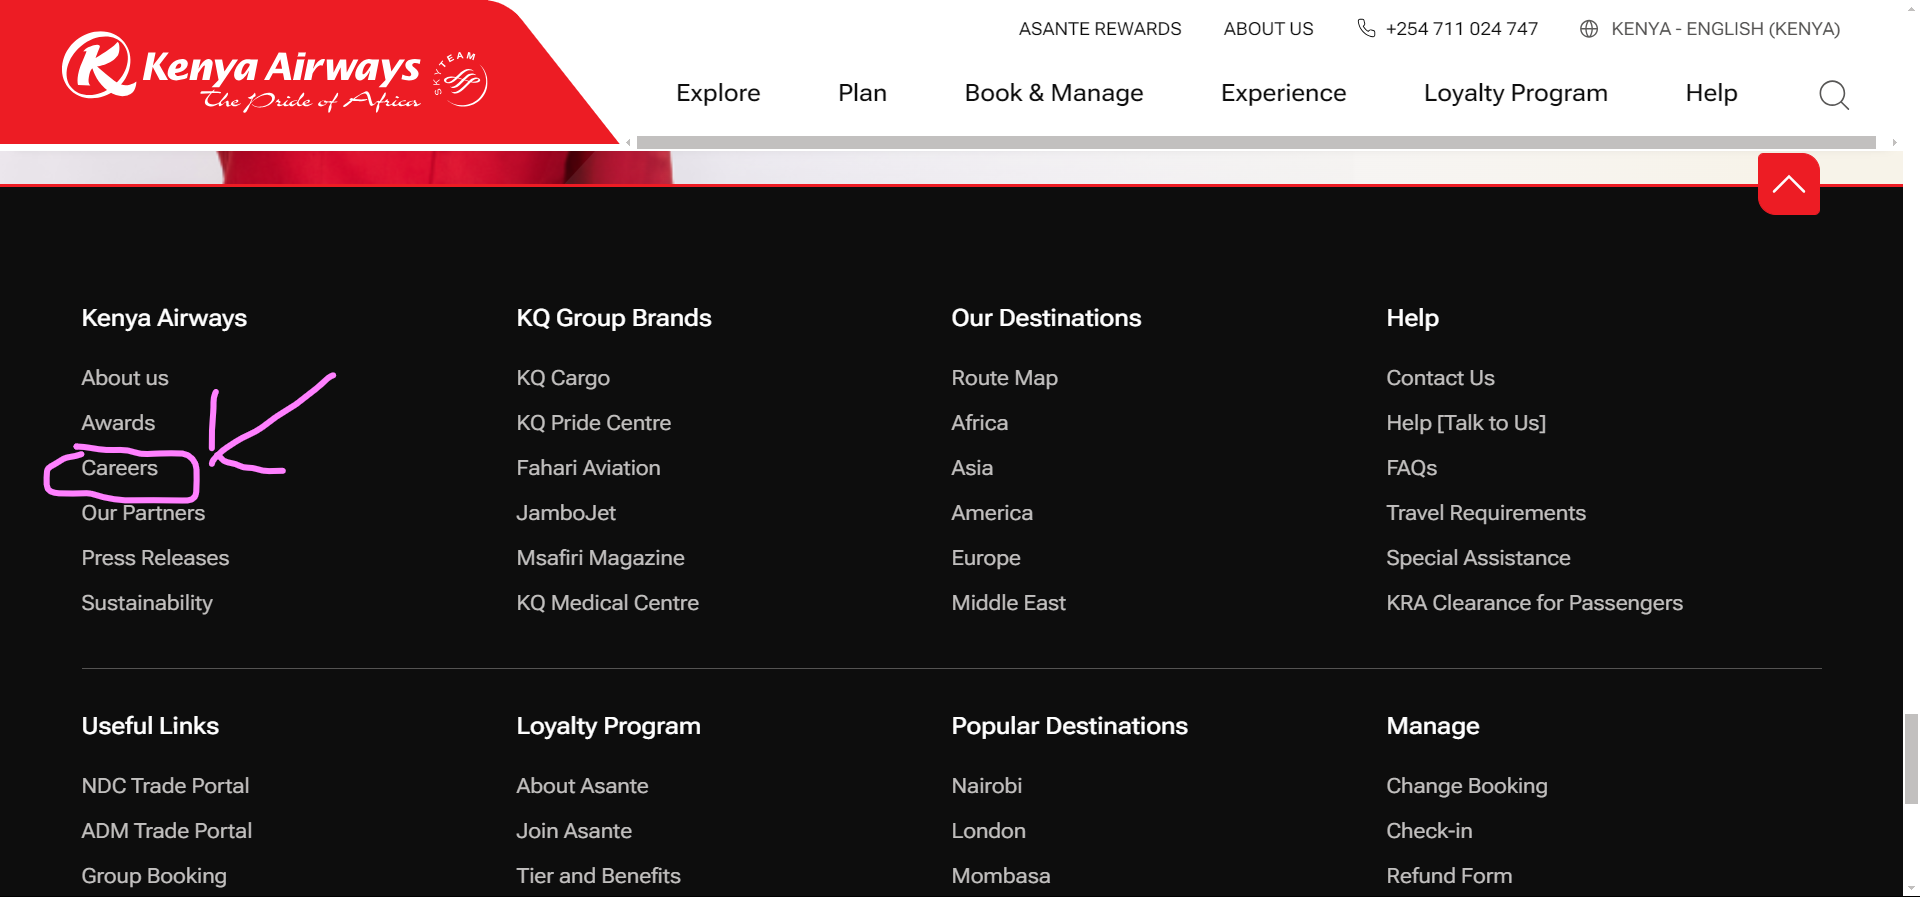Open Group Booking link
This screenshot has width=1920, height=897.
154,876
